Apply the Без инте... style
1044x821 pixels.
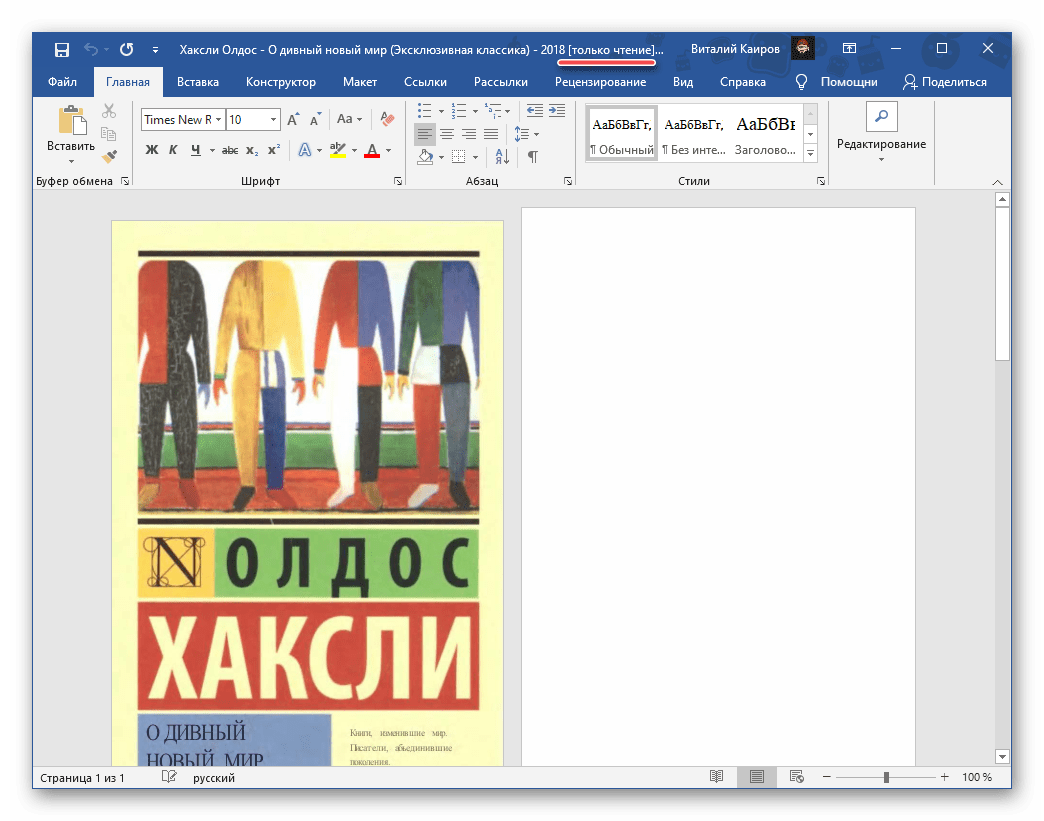pos(694,133)
